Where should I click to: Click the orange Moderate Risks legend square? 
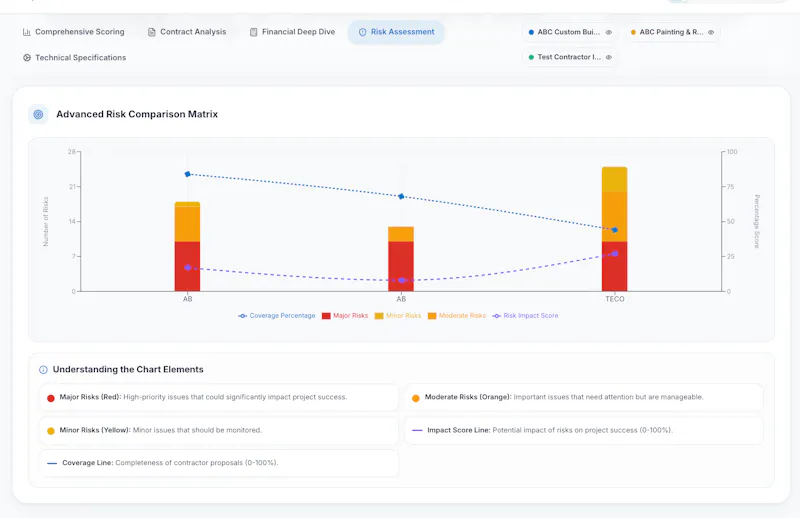(x=432, y=316)
